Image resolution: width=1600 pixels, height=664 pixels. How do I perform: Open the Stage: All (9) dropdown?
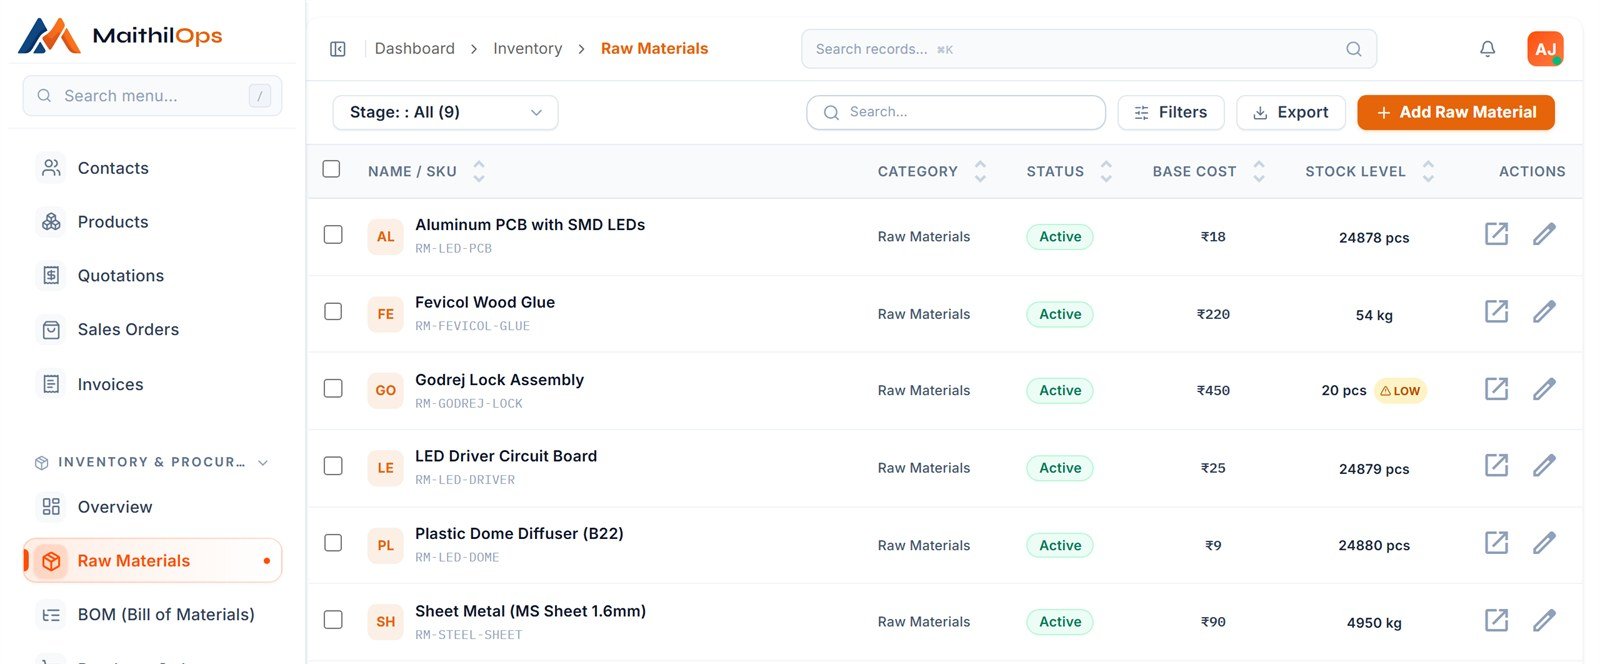click(445, 112)
